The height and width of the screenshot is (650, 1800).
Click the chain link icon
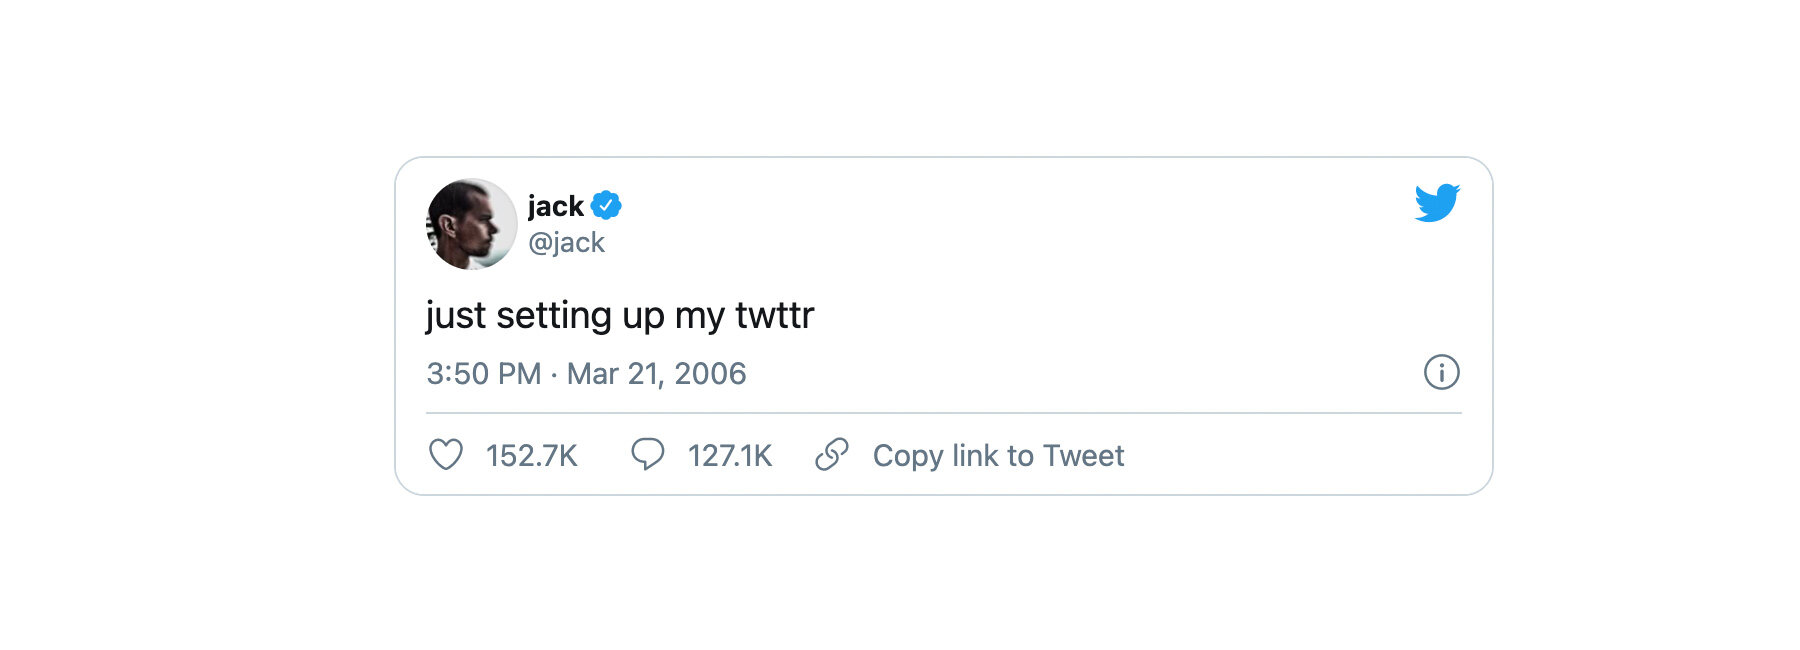832,455
